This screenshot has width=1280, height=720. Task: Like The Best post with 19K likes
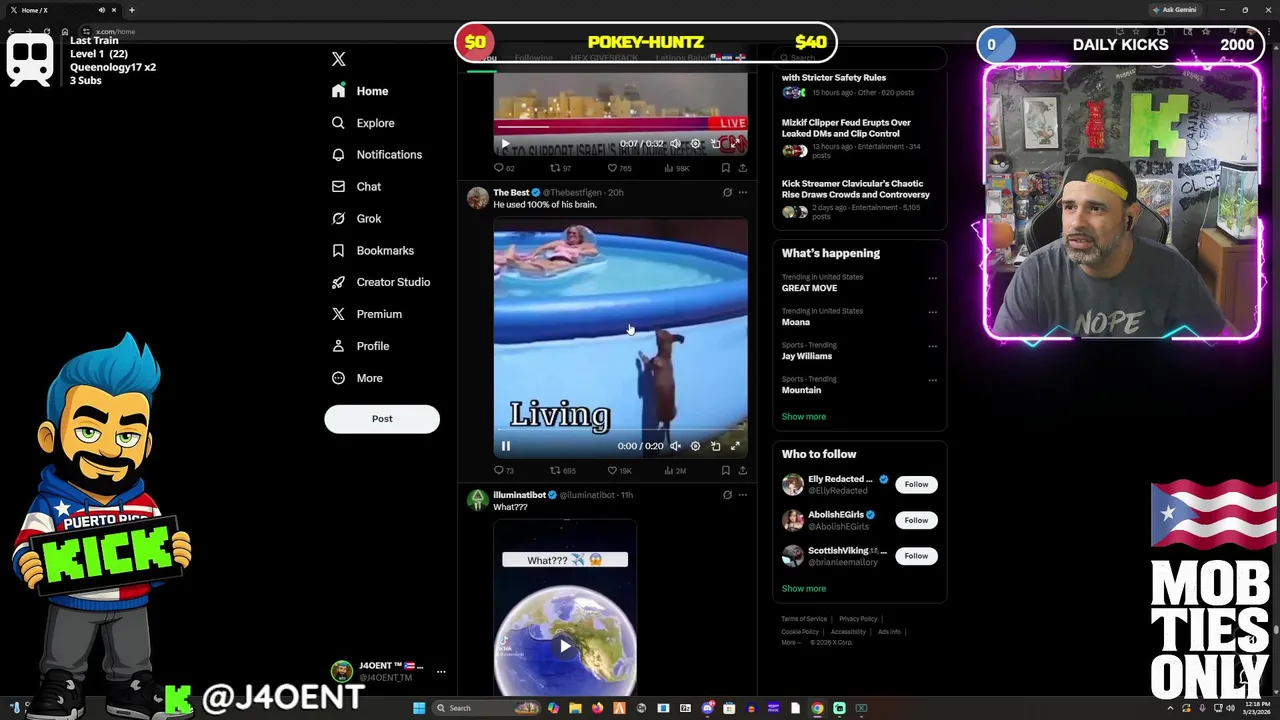click(x=621, y=471)
